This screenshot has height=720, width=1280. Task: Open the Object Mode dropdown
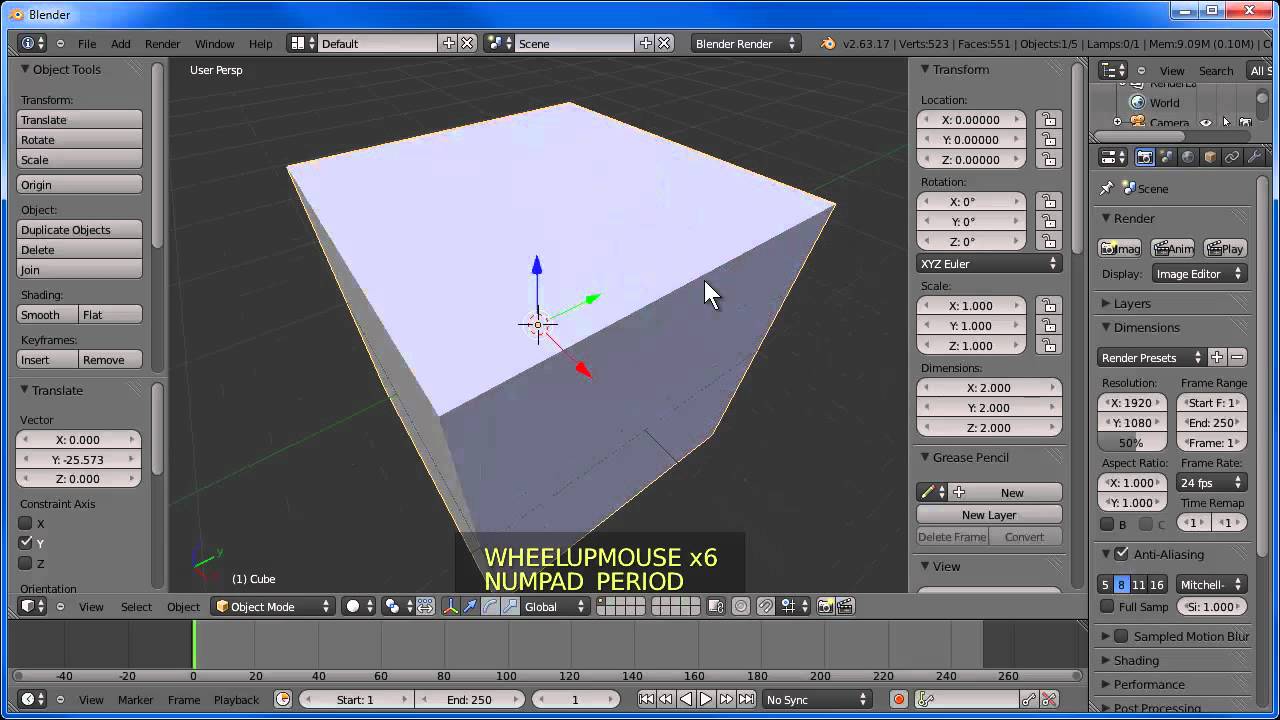[273, 606]
